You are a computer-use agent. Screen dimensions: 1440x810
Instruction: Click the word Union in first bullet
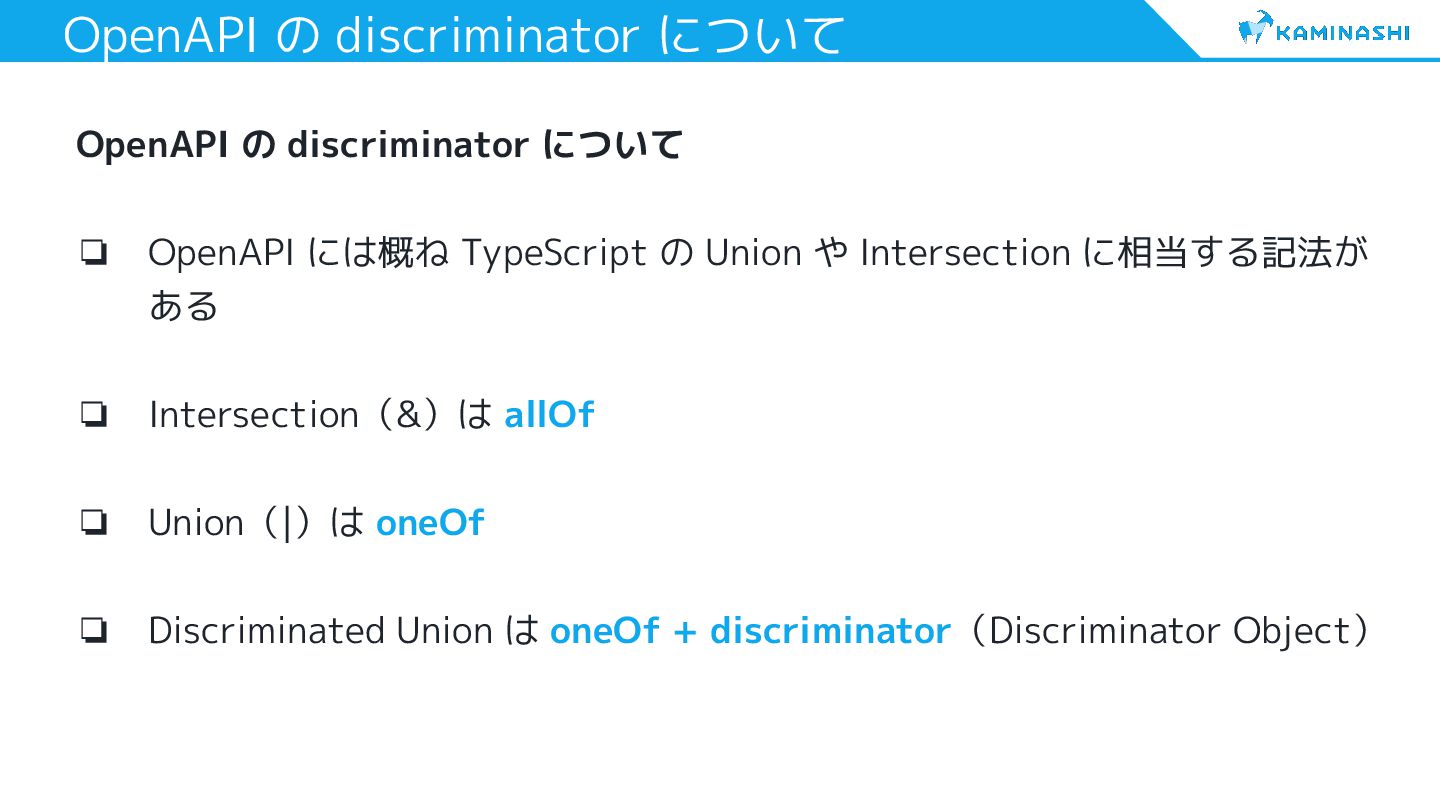(753, 253)
